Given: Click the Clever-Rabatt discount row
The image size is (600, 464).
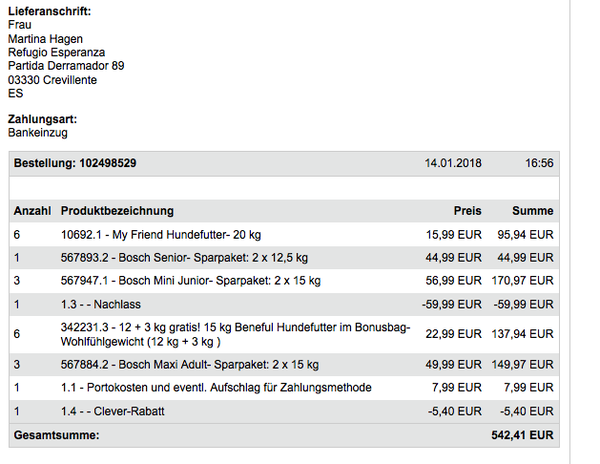Looking at the screenshot, I should pos(112,411).
